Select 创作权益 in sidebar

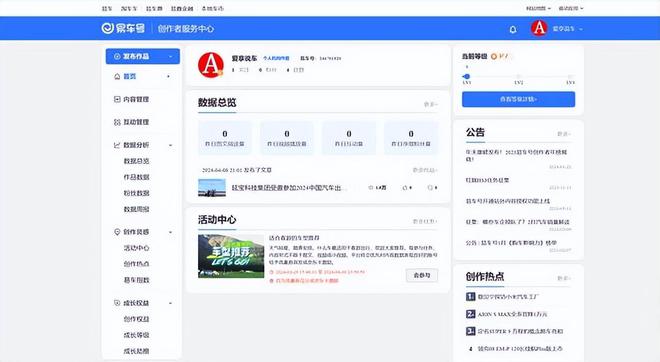coord(136,319)
